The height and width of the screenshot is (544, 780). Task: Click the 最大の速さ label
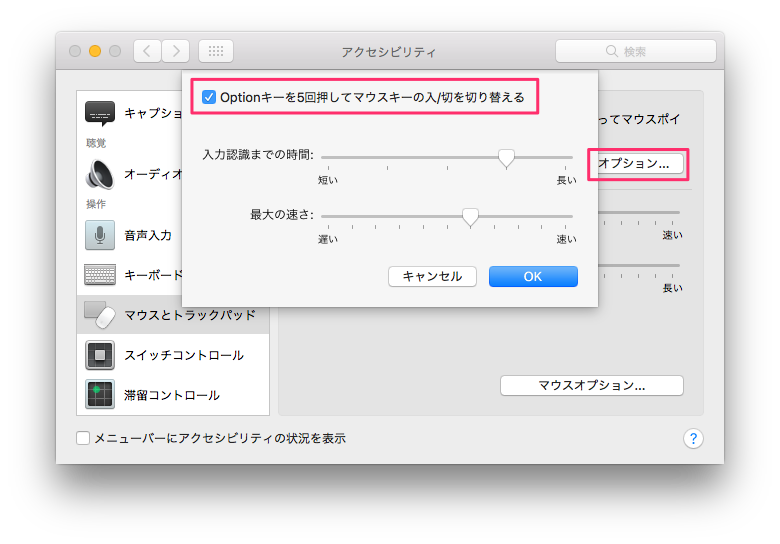(282, 215)
